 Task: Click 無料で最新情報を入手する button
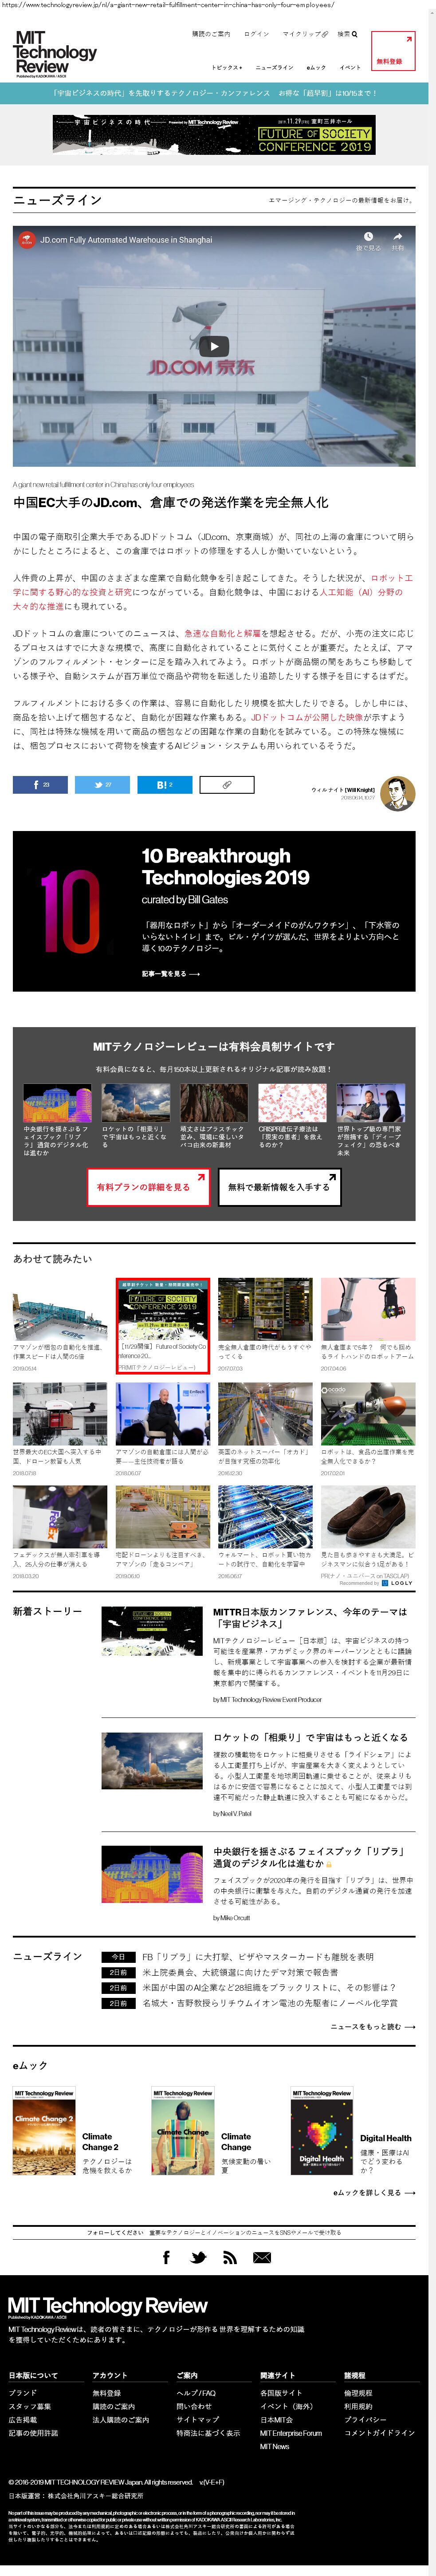point(279,1187)
